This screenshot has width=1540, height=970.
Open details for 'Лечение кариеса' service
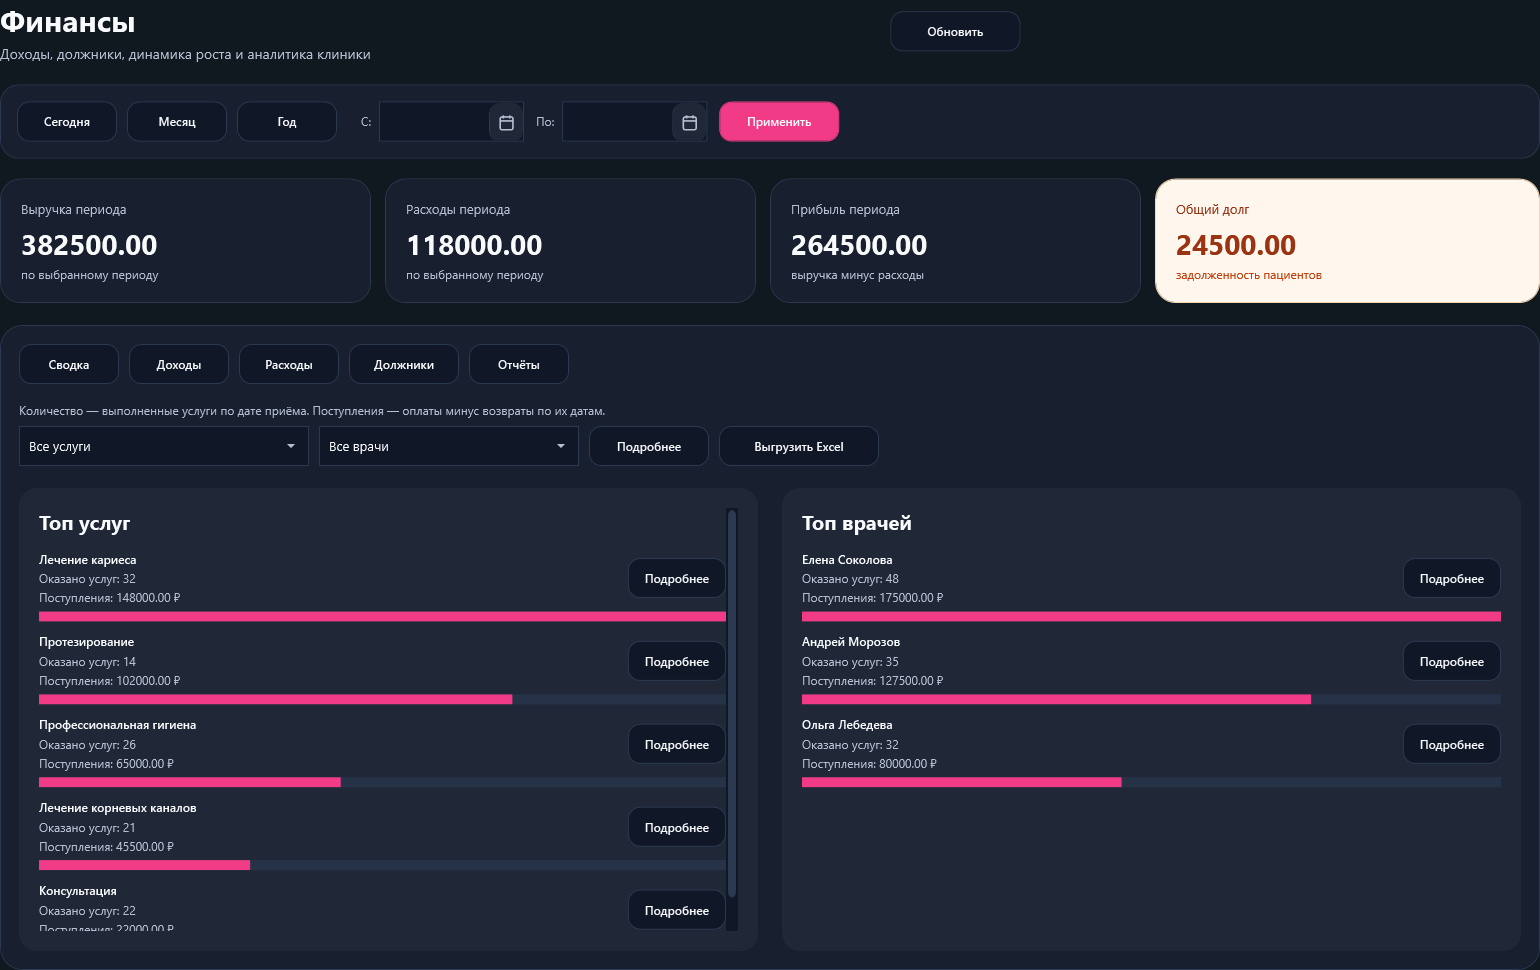point(677,579)
